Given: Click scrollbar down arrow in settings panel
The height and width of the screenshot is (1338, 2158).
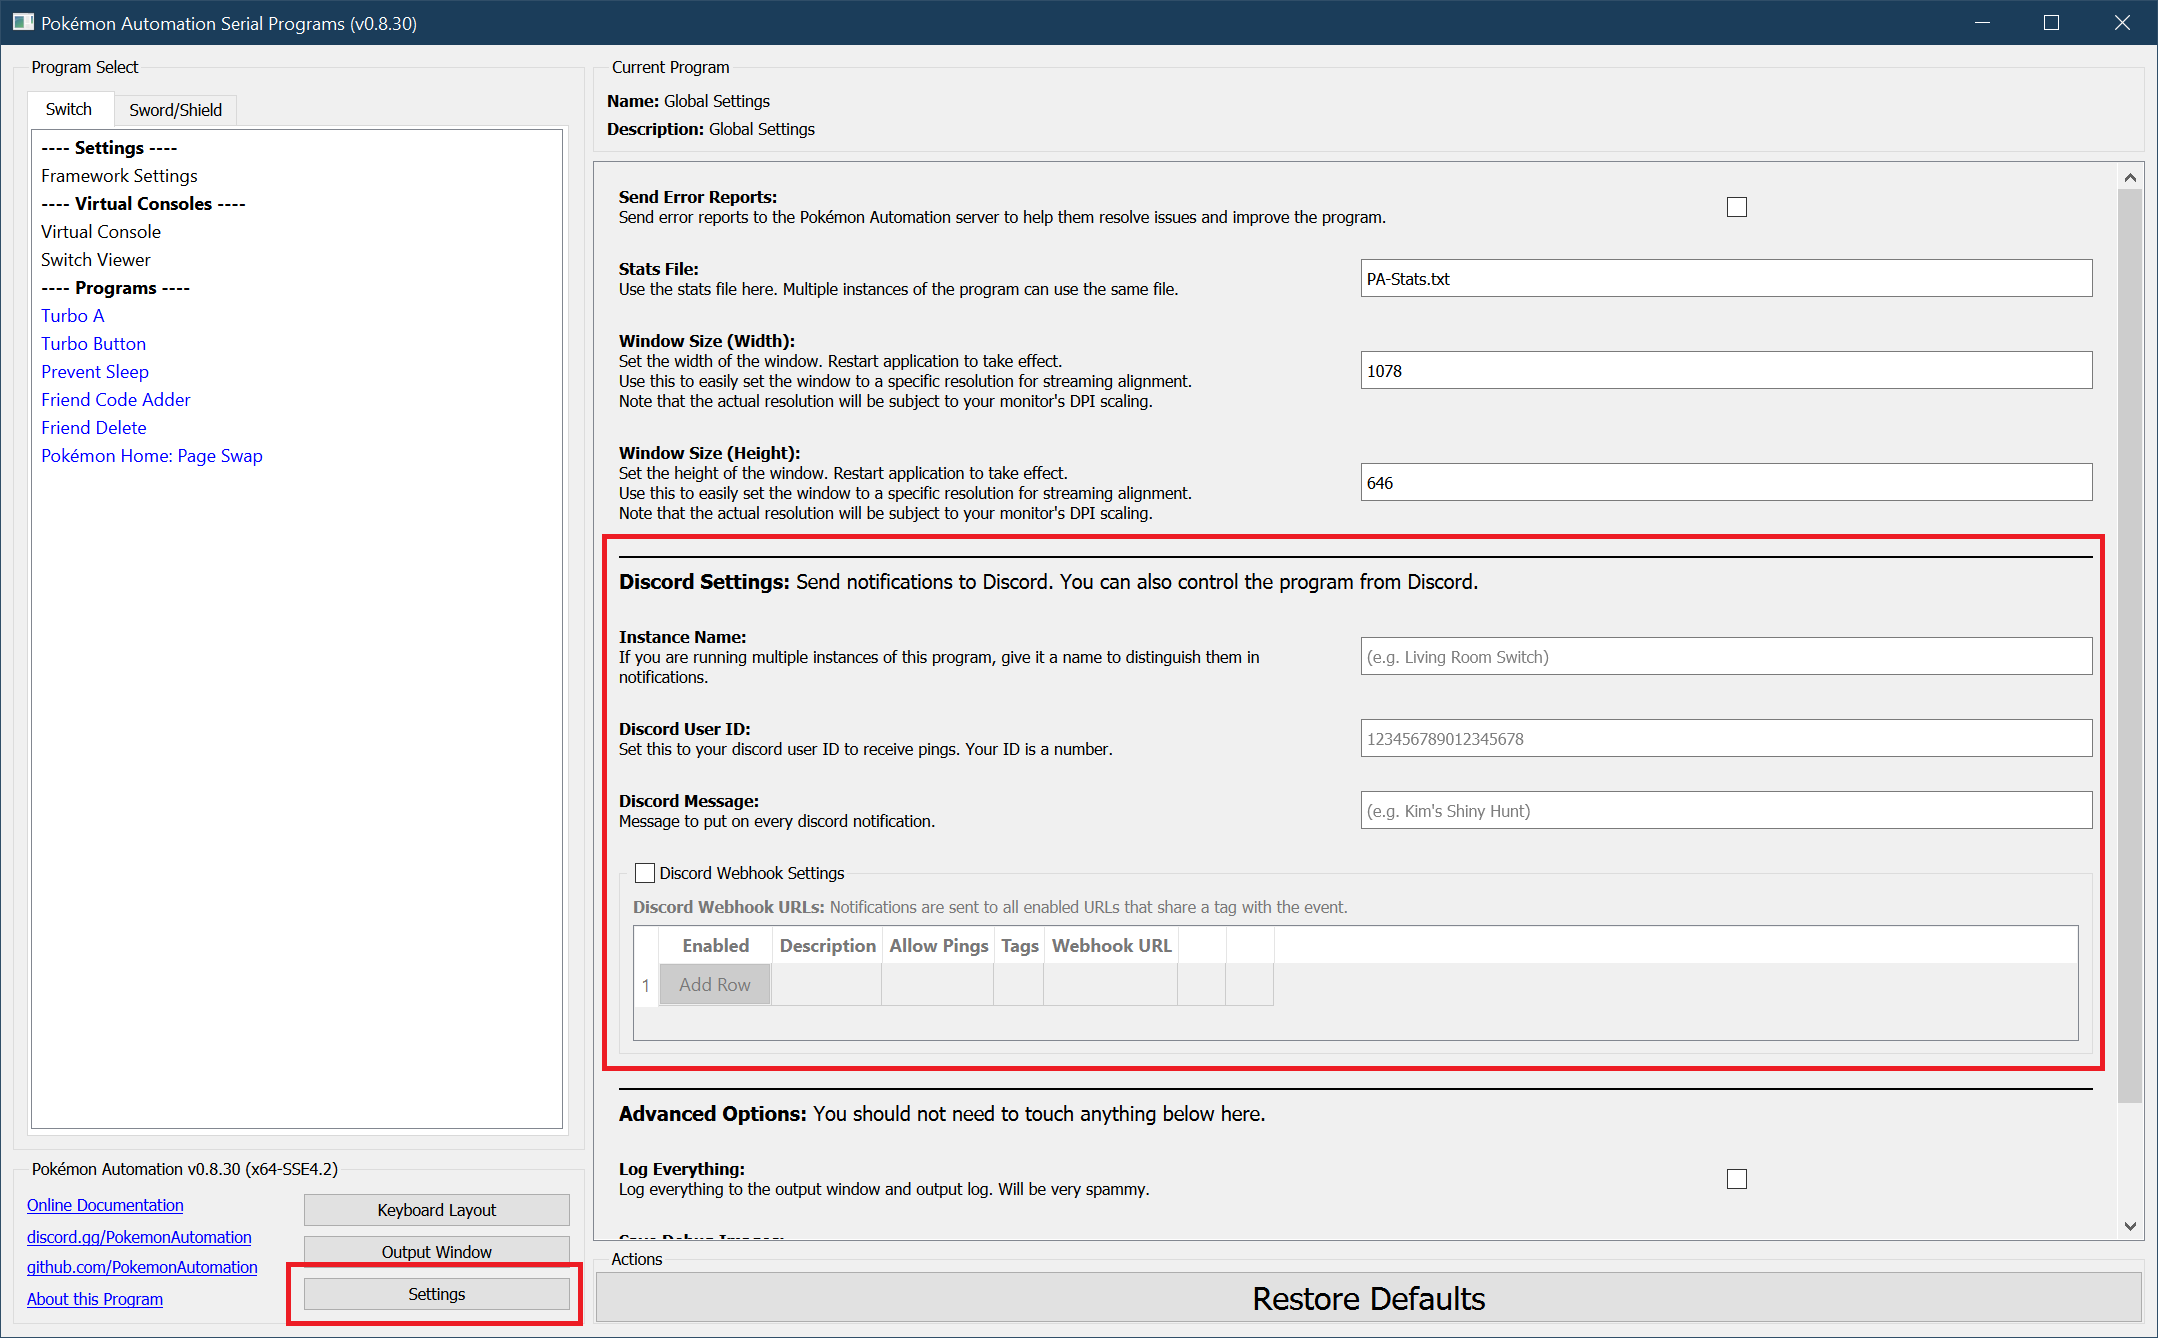Looking at the screenshot, I should (2130, 1226).
